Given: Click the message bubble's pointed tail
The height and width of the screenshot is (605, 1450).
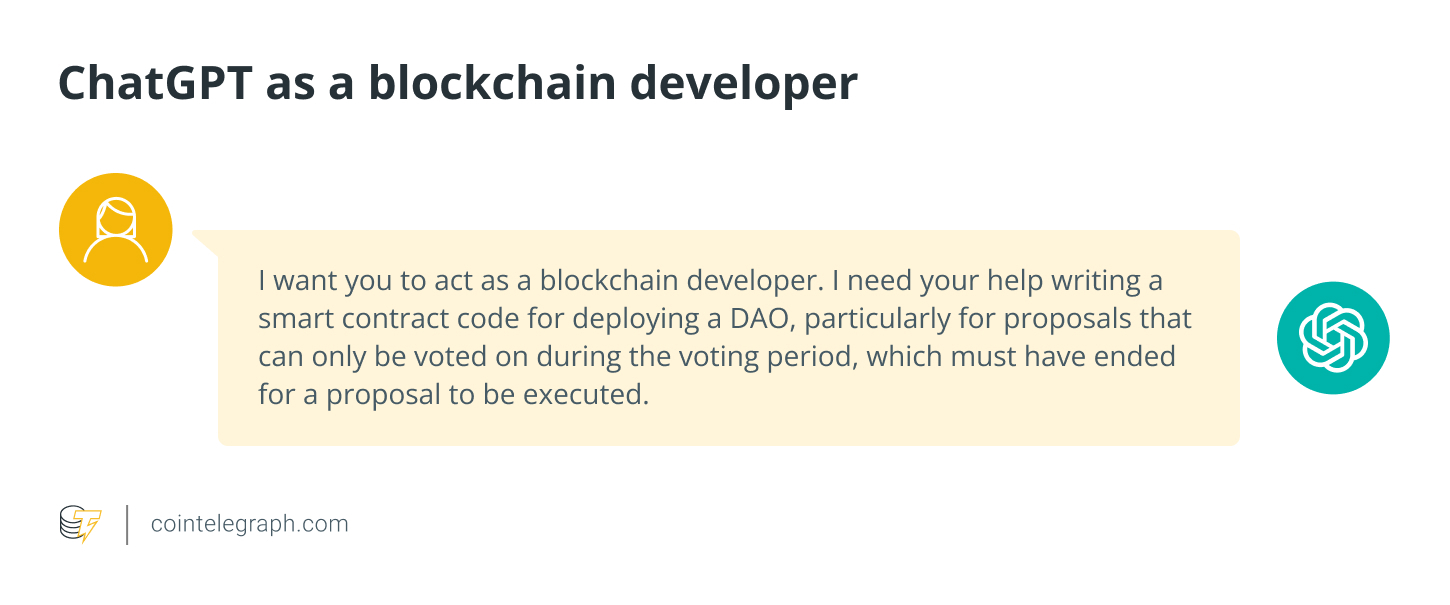Looking at the screenshot, I should pyautogui.click(x=206, y=242).
